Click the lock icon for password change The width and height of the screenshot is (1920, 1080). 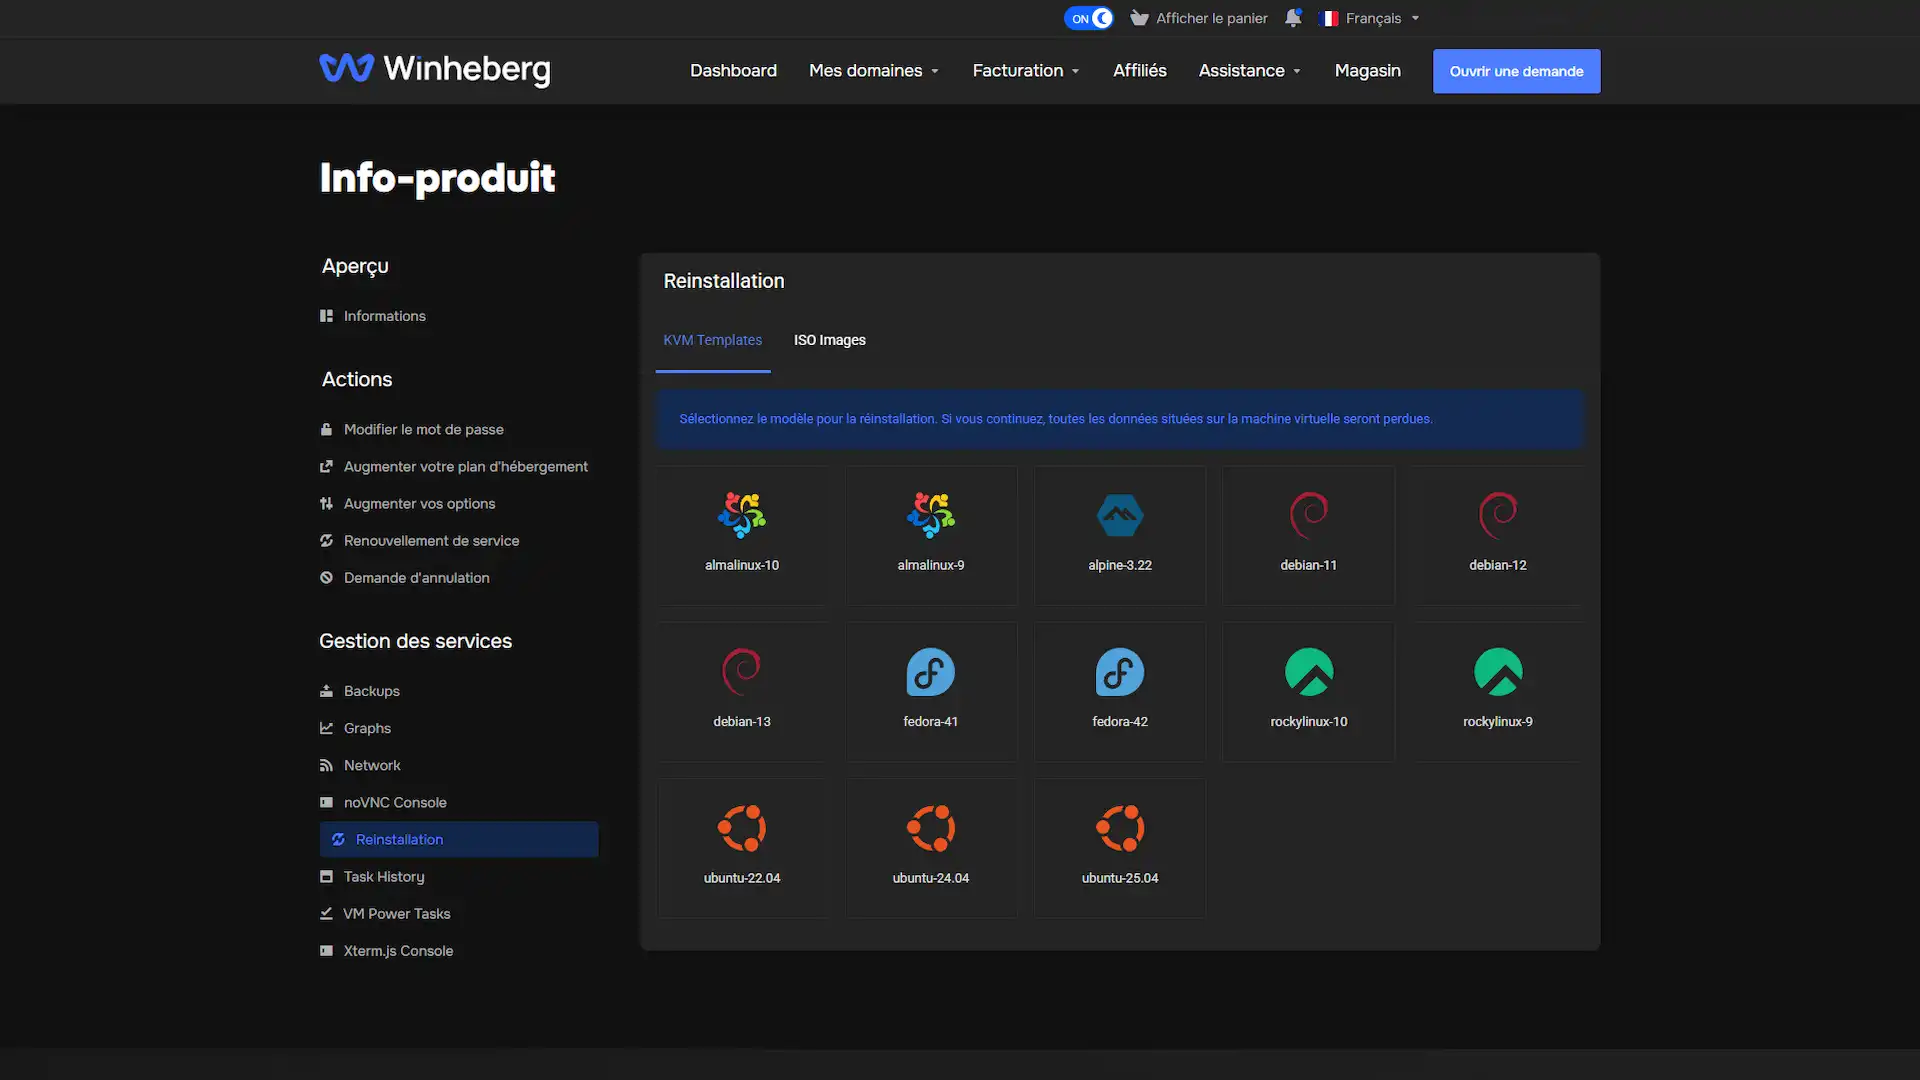pyautogui.click(x=326, y=430)
